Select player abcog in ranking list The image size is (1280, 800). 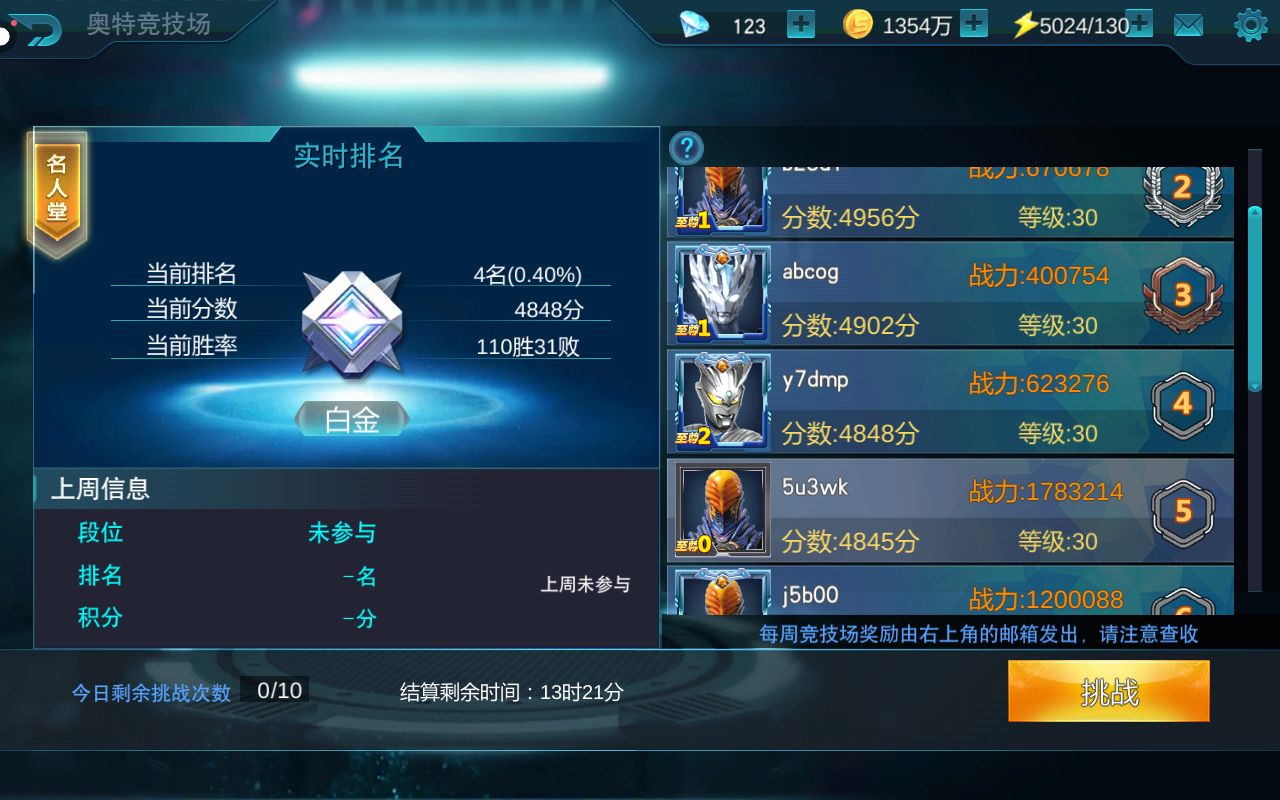tap(950, 295)
